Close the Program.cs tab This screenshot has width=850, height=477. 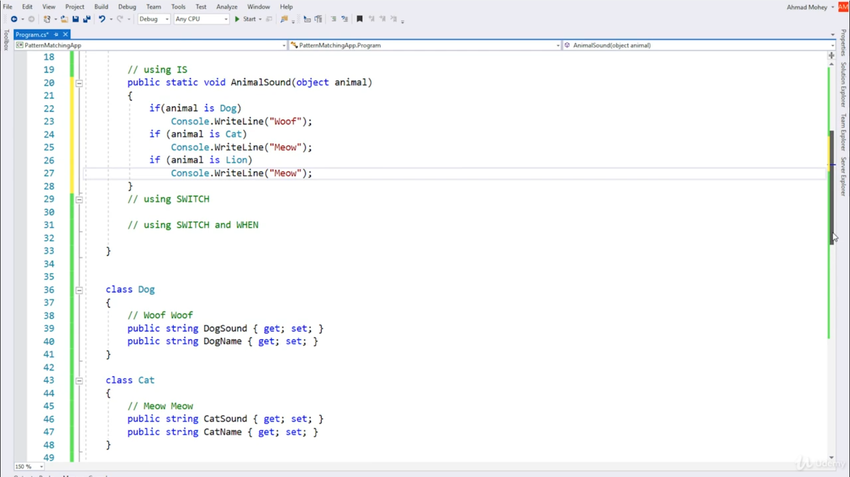click(x=65, y=35)
